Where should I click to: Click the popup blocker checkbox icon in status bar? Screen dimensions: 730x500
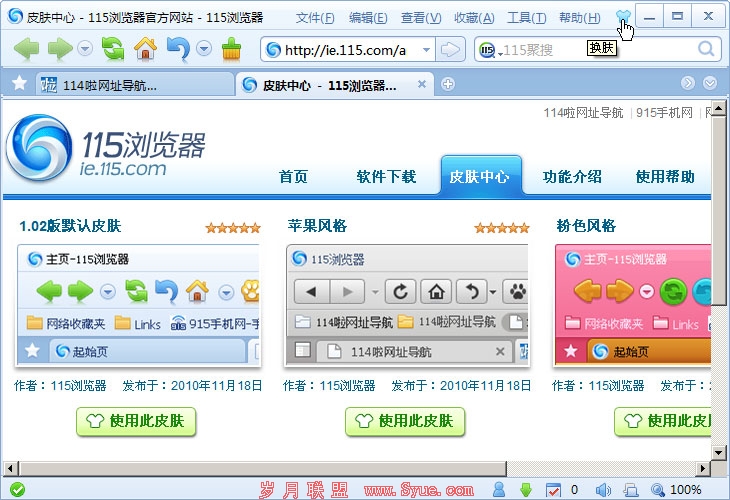coord(553,490)
